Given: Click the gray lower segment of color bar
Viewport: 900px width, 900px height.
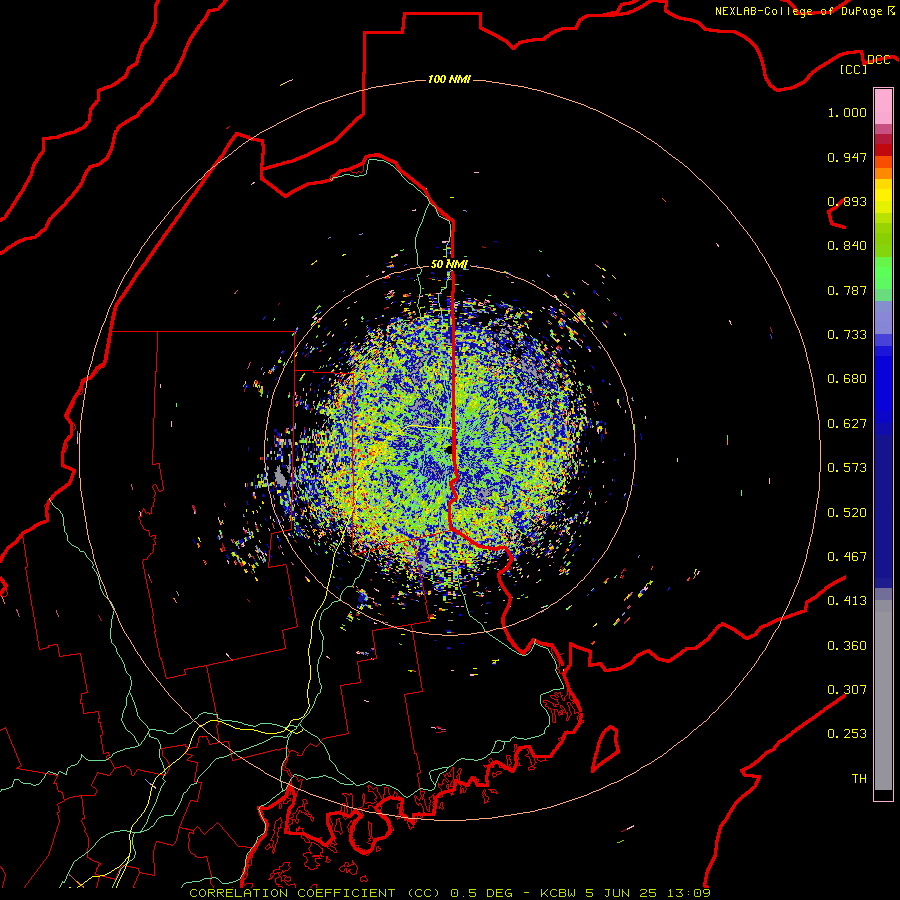Looking at the screenshot, I should click(883, 695).
